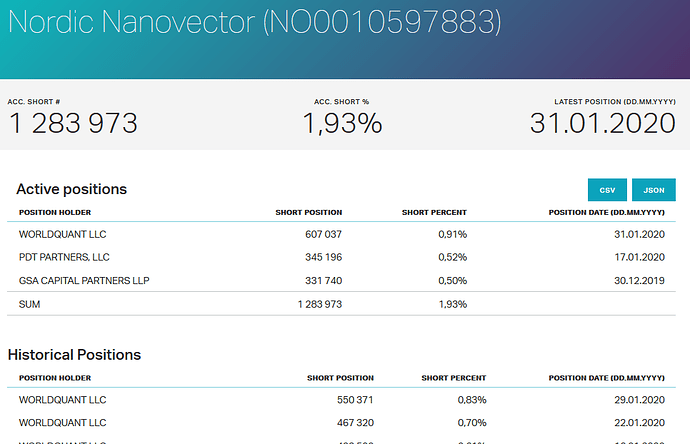
Task: Click the historical short position 550 371
Action: click(x=355, y=400)
